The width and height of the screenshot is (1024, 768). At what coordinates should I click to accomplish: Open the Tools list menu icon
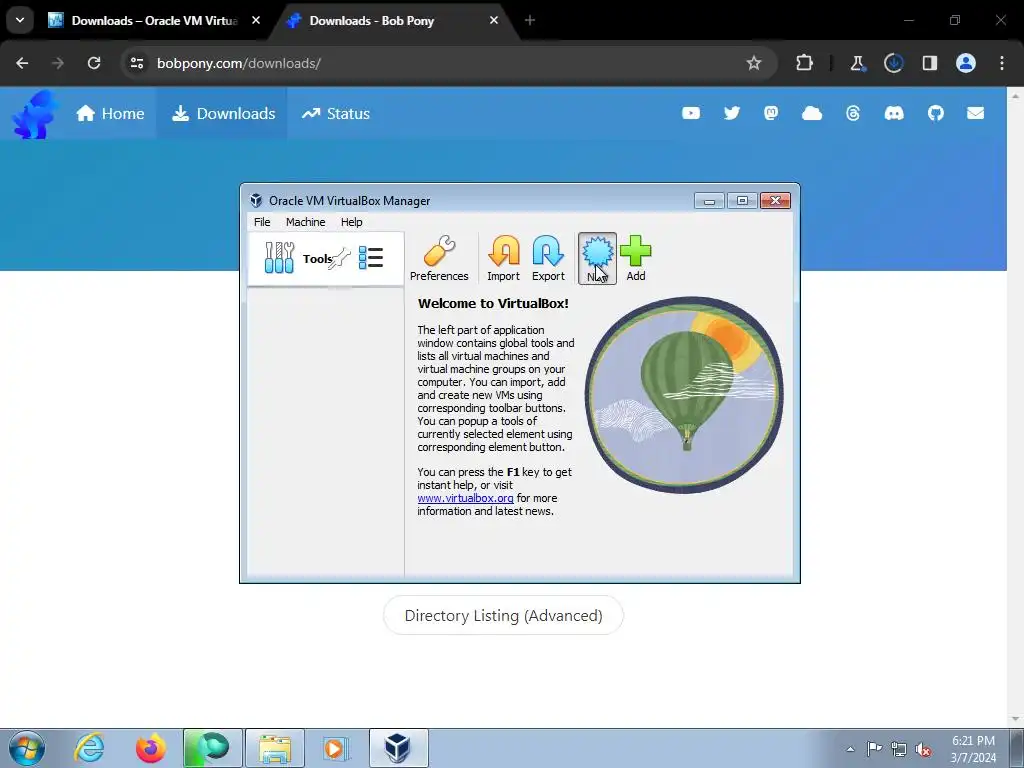[371, 257]
